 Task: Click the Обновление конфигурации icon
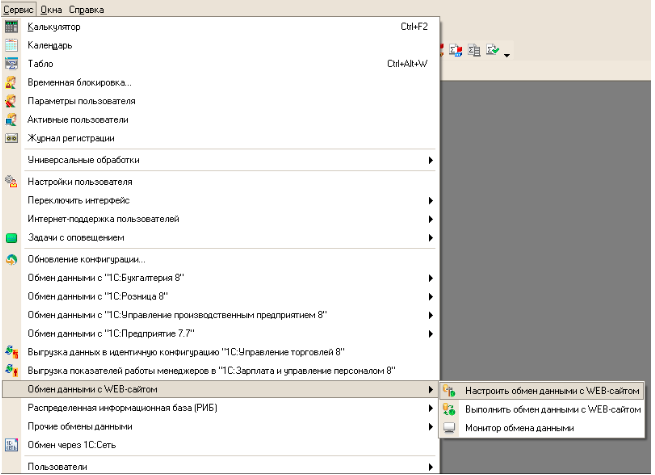(11, 259)
